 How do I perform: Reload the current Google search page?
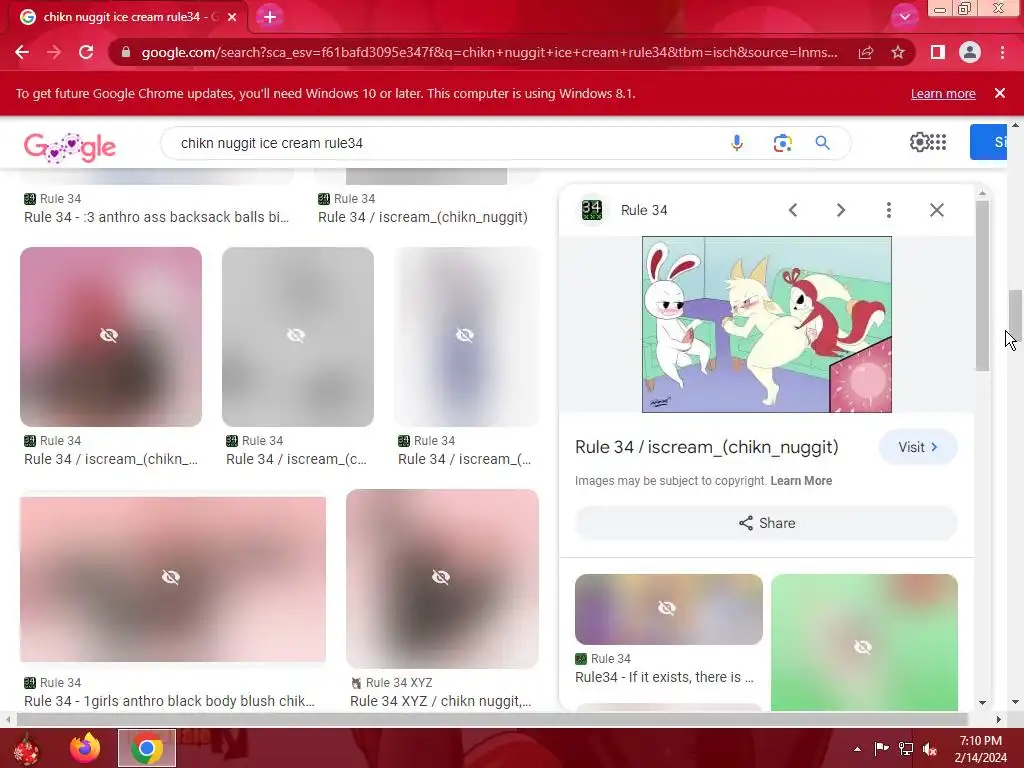tap(86, 52)
